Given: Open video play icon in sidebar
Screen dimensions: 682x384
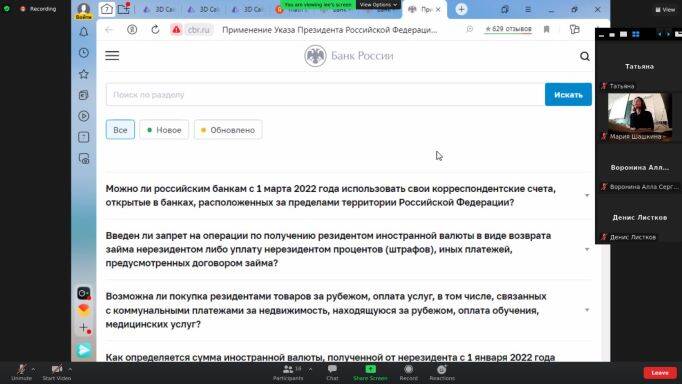Looking at the screenshot, I should click(84, 116).
